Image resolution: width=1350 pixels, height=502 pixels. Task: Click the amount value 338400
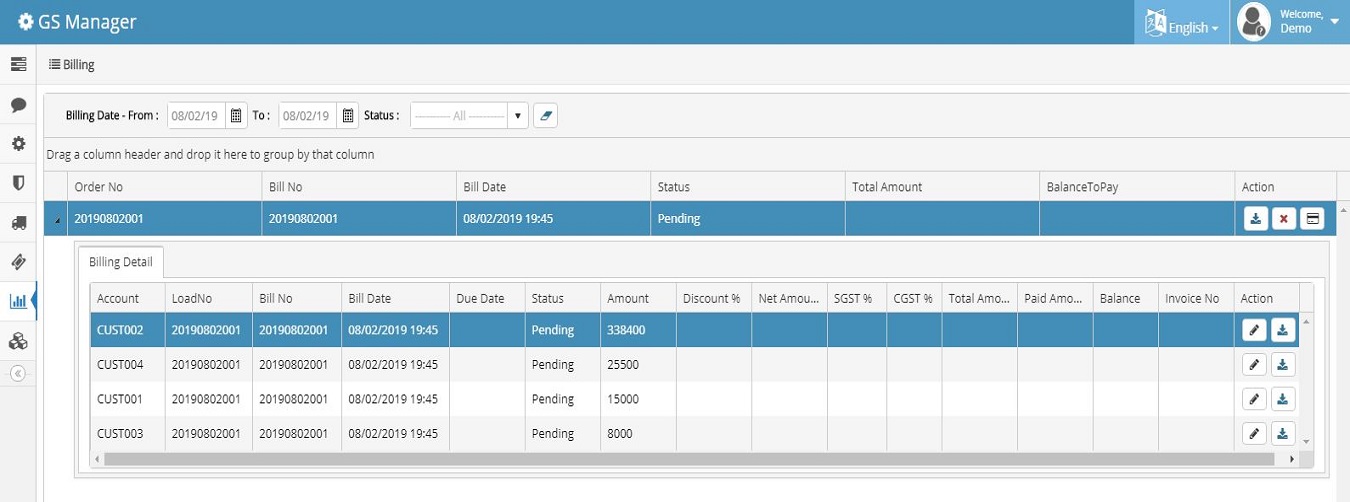[626, 330]
